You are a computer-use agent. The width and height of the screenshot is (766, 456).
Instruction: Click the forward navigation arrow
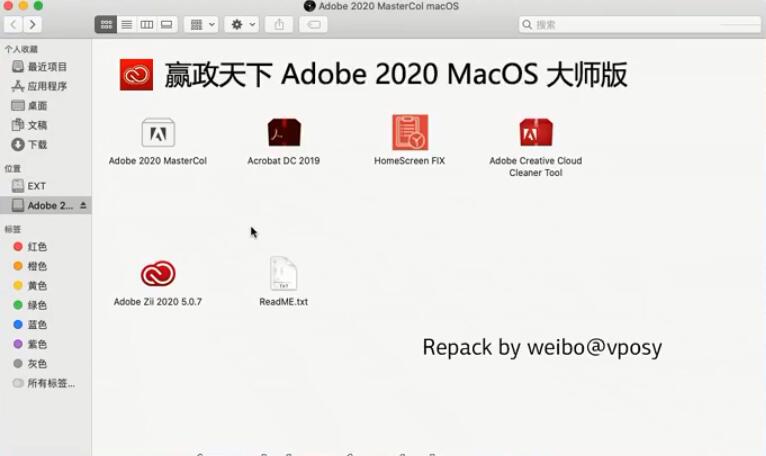(32, 24)
